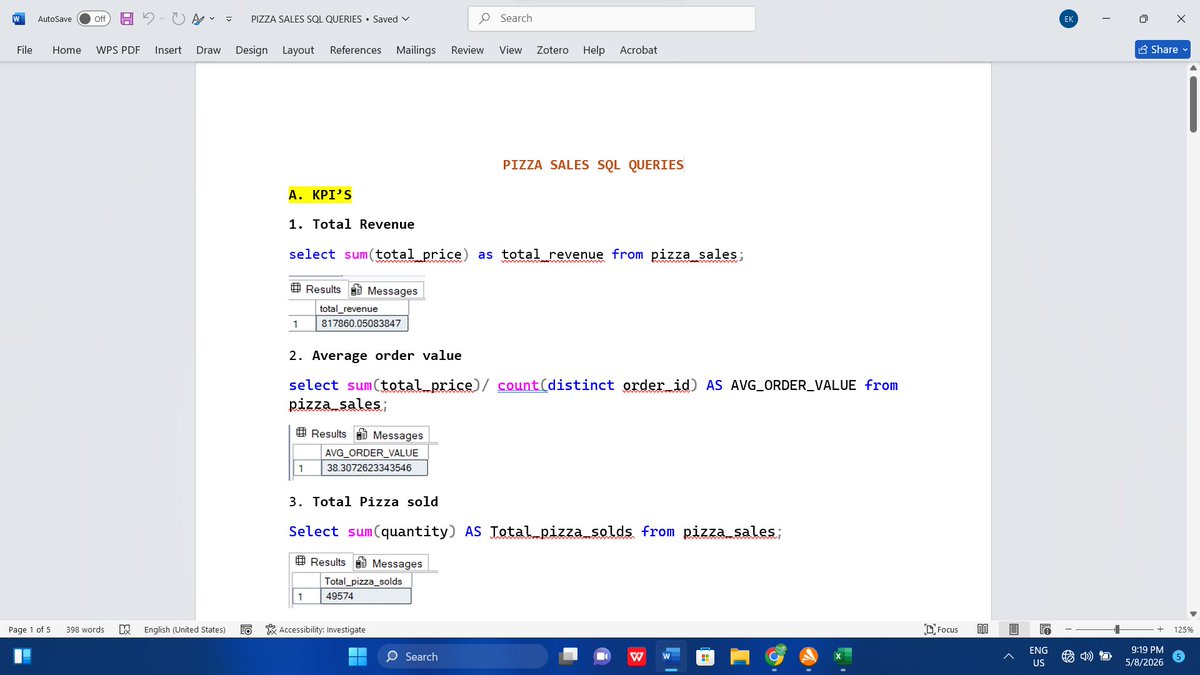Undo the last action

148,18
